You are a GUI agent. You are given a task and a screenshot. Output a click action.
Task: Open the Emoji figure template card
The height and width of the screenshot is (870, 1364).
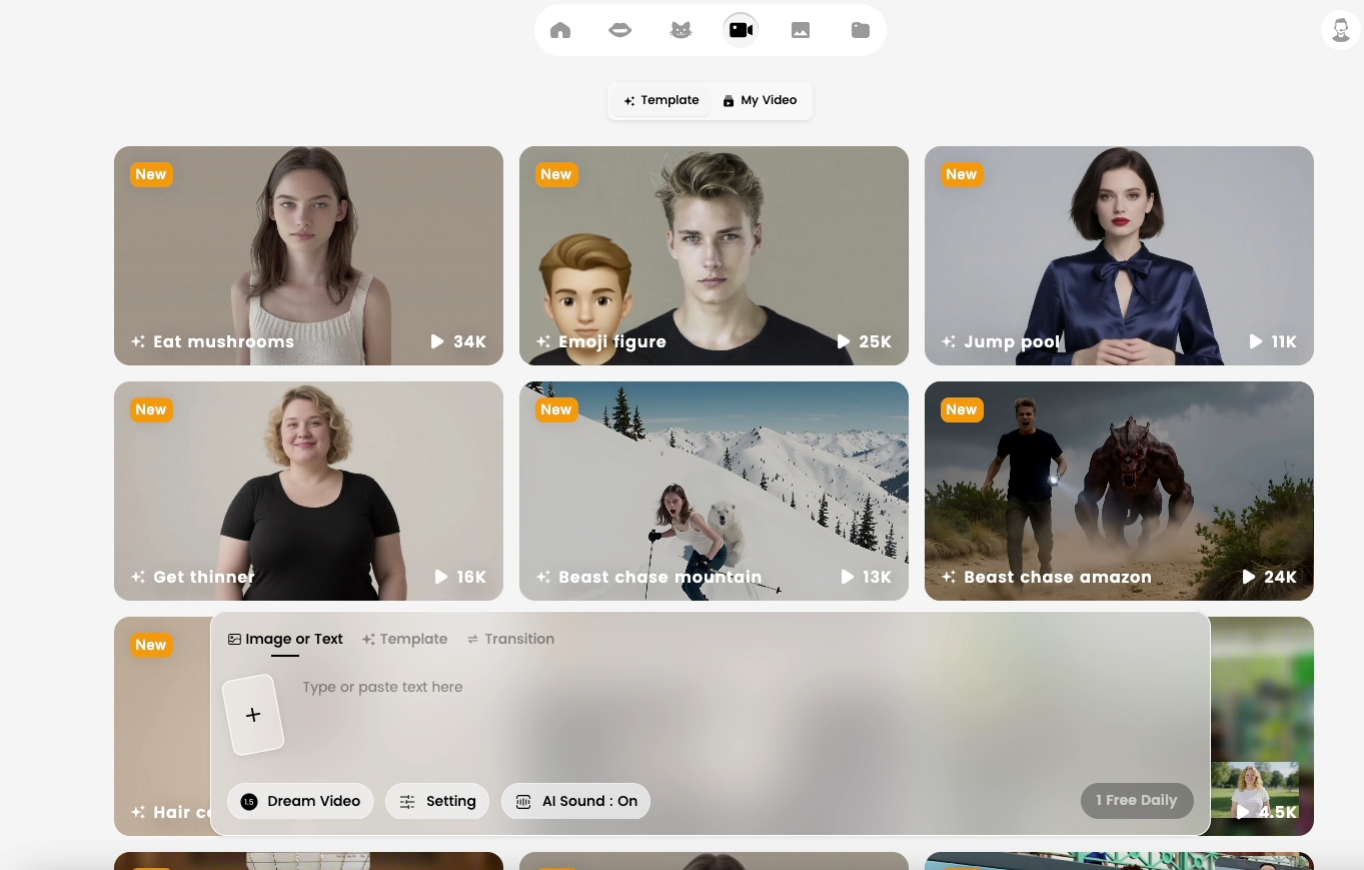(714, 256)
